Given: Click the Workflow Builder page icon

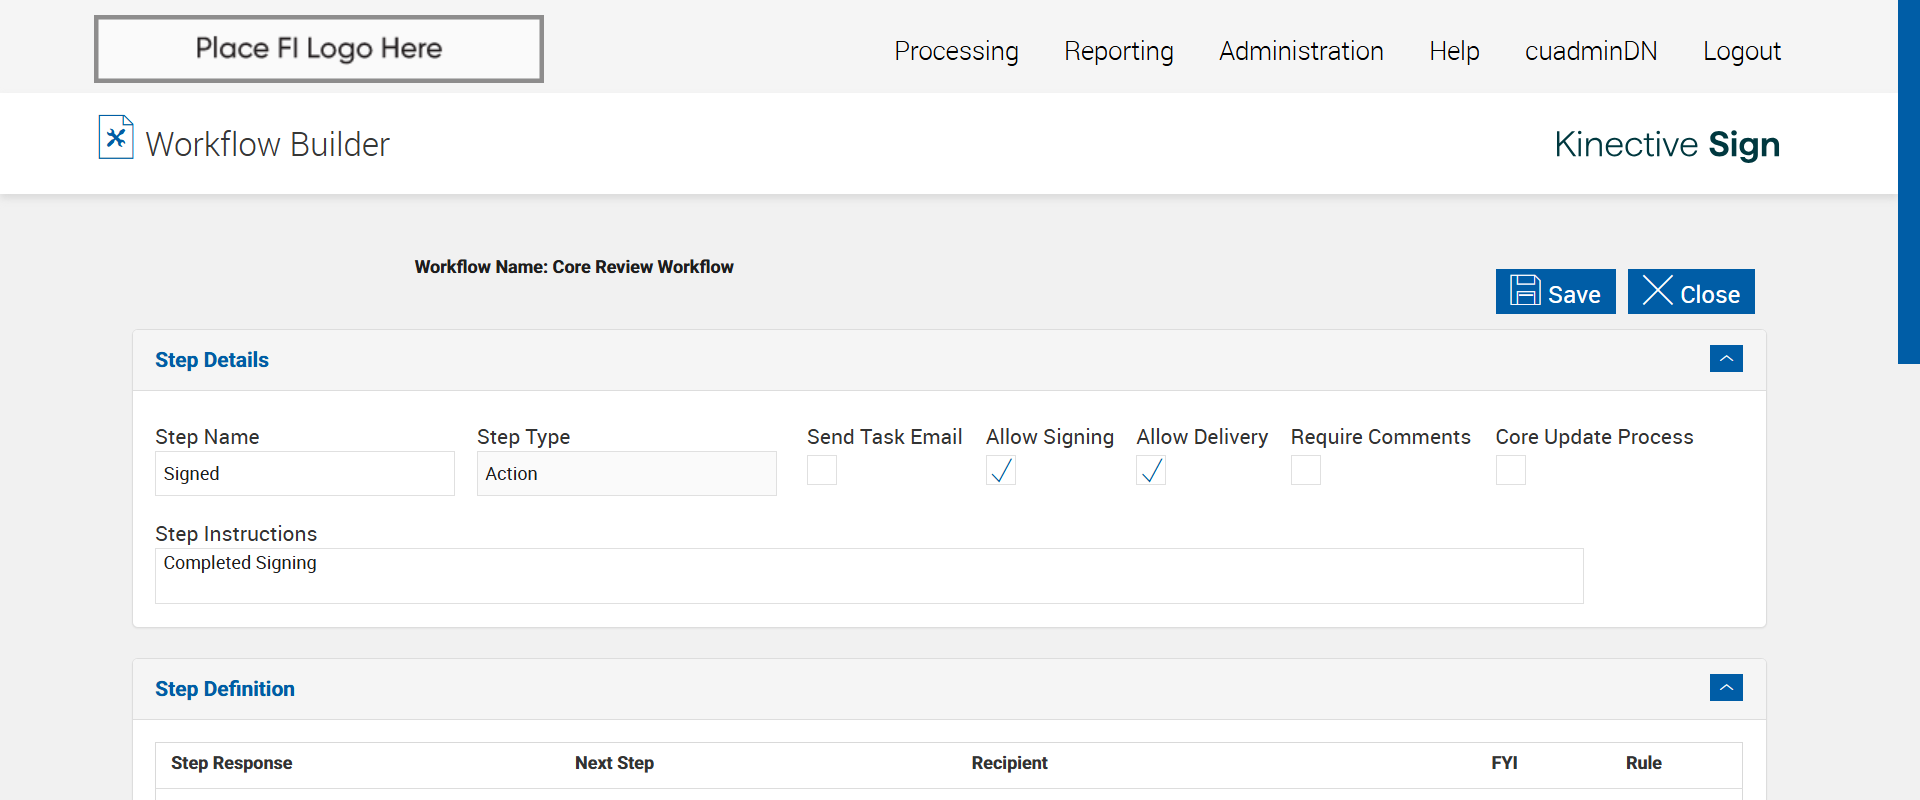Looking at the screenshot, I should coord(116,138).
